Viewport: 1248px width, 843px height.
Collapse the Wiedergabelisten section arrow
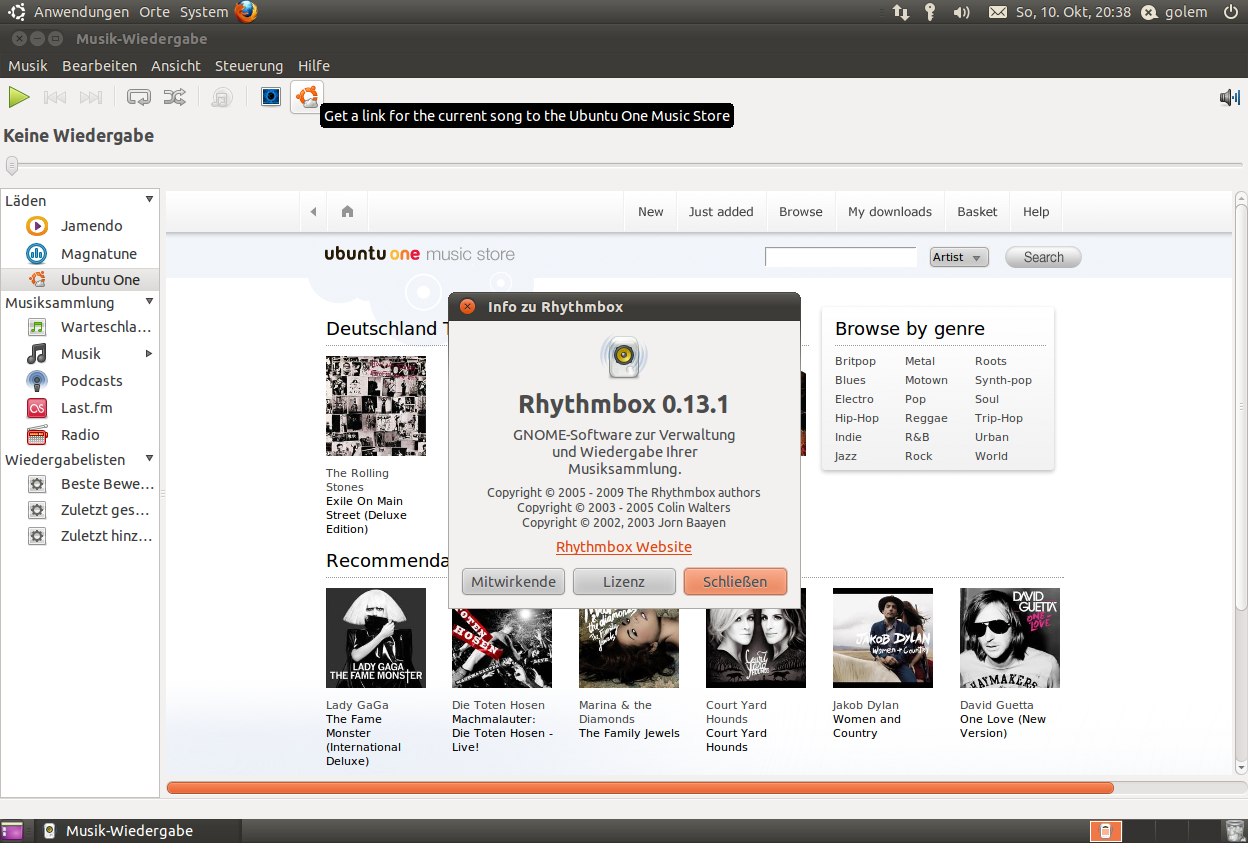pyautogui.click(x=150, y=459)
